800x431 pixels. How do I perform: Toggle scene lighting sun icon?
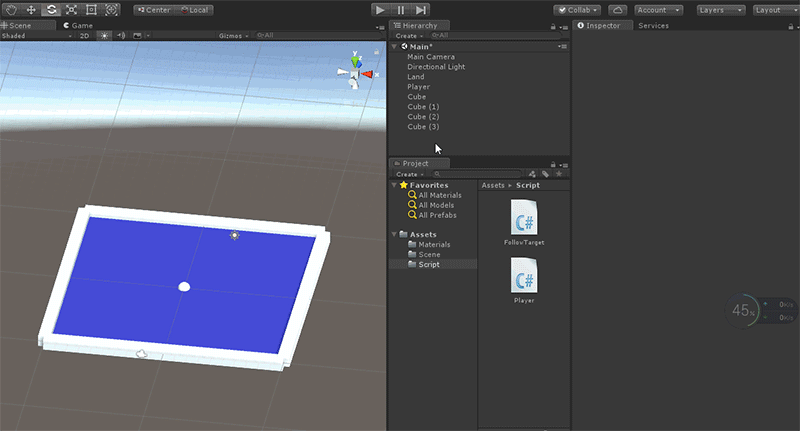(104, 36)
